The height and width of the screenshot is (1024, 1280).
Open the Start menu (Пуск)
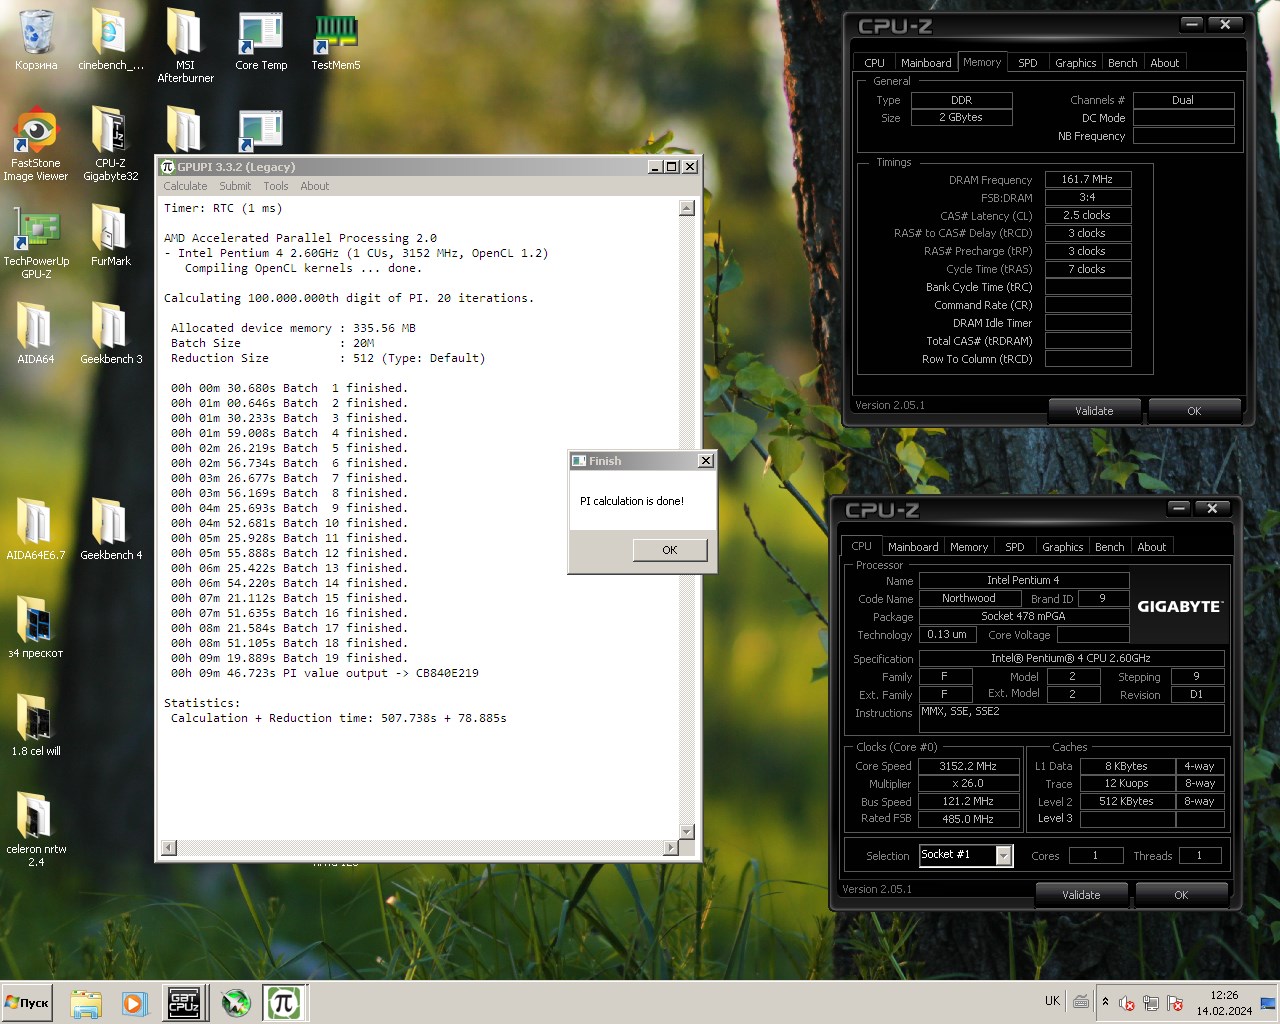pos(28,1003)
